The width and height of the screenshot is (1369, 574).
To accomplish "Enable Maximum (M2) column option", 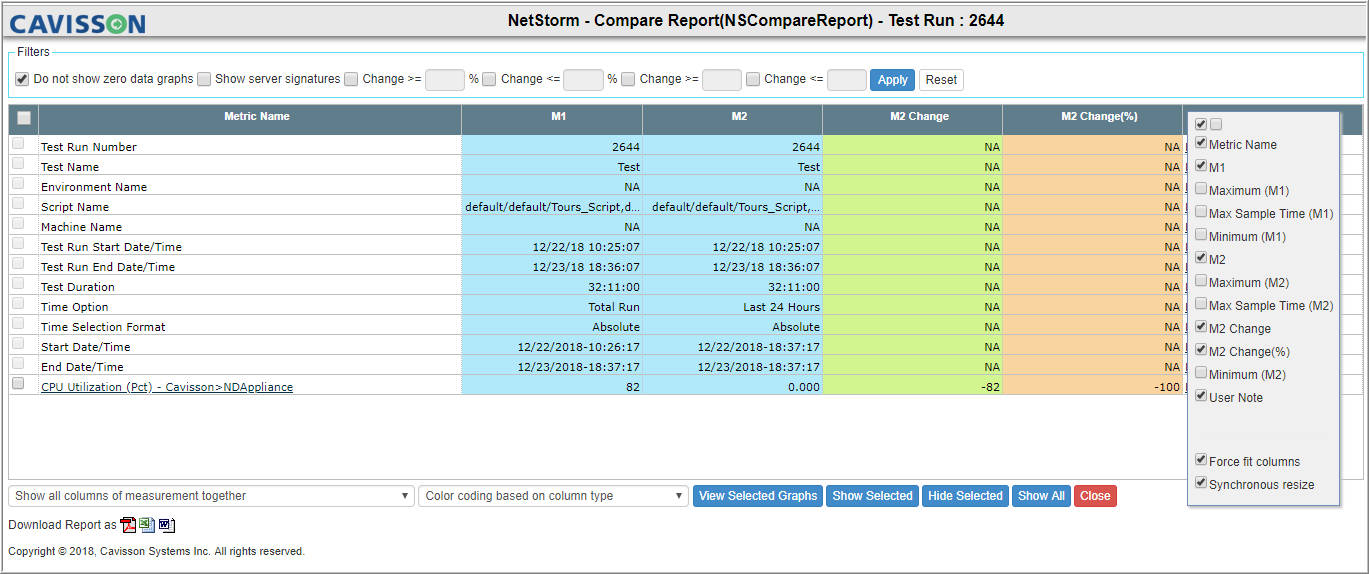I will point(1201,281).
